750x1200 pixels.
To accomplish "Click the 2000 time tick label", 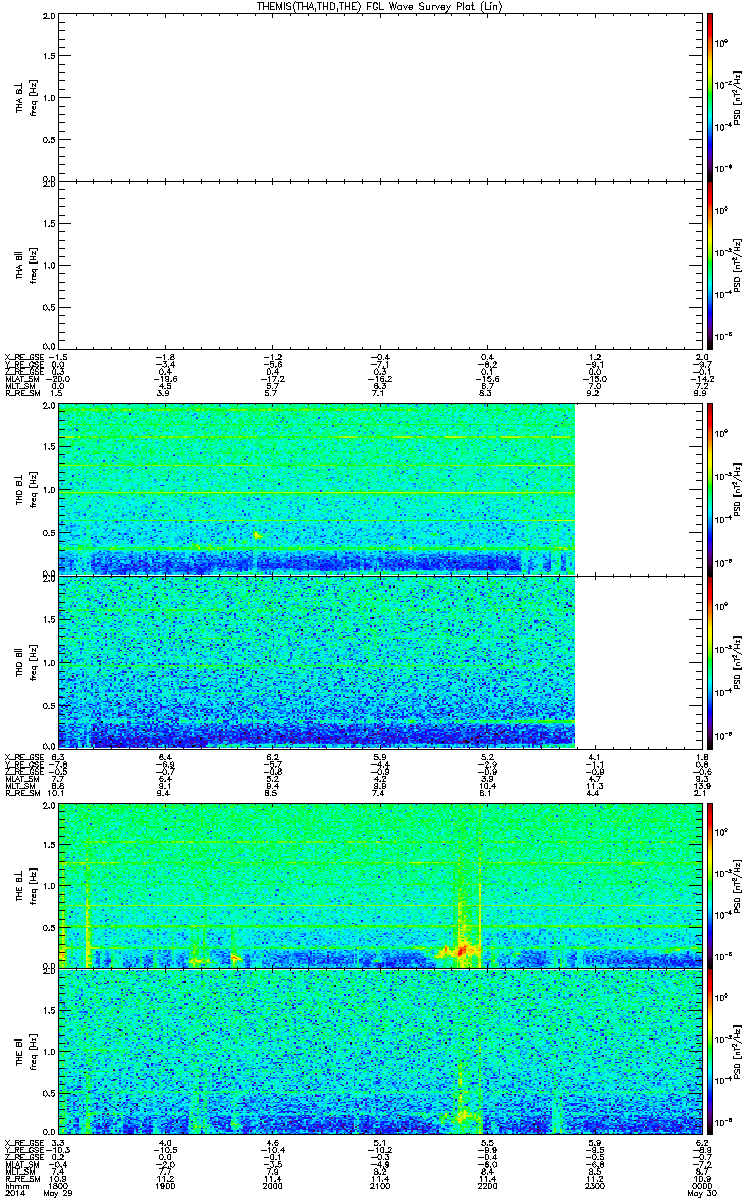I will point(273,1184).
